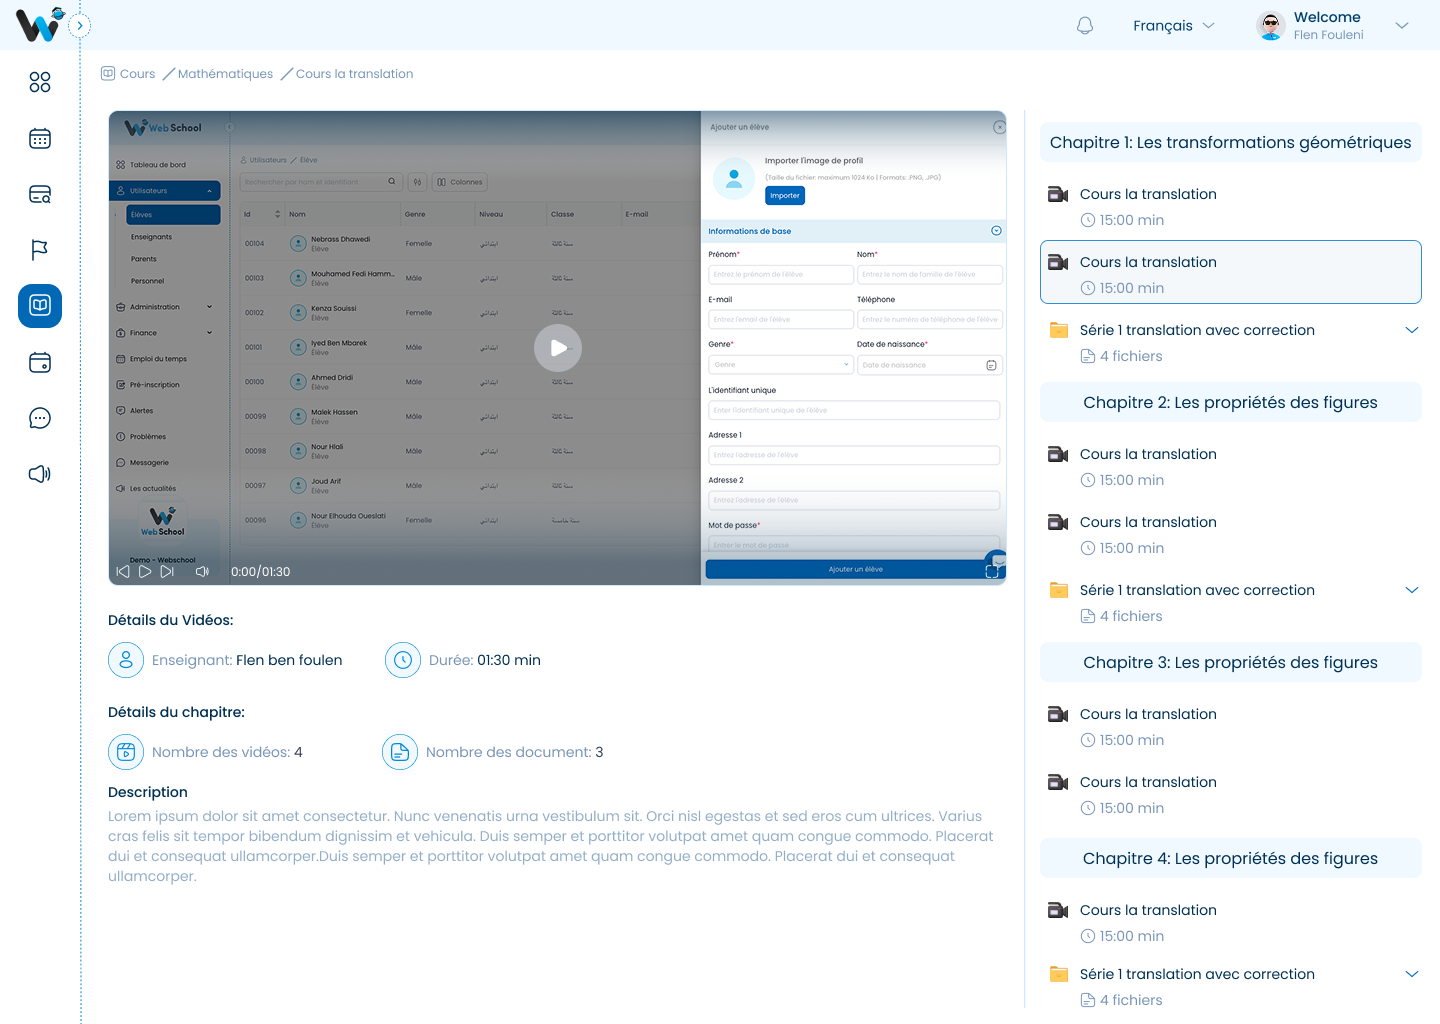Mute the video with the speaker icon
This screenshot has height=1024, width=1440.
(x=202, y=572)
